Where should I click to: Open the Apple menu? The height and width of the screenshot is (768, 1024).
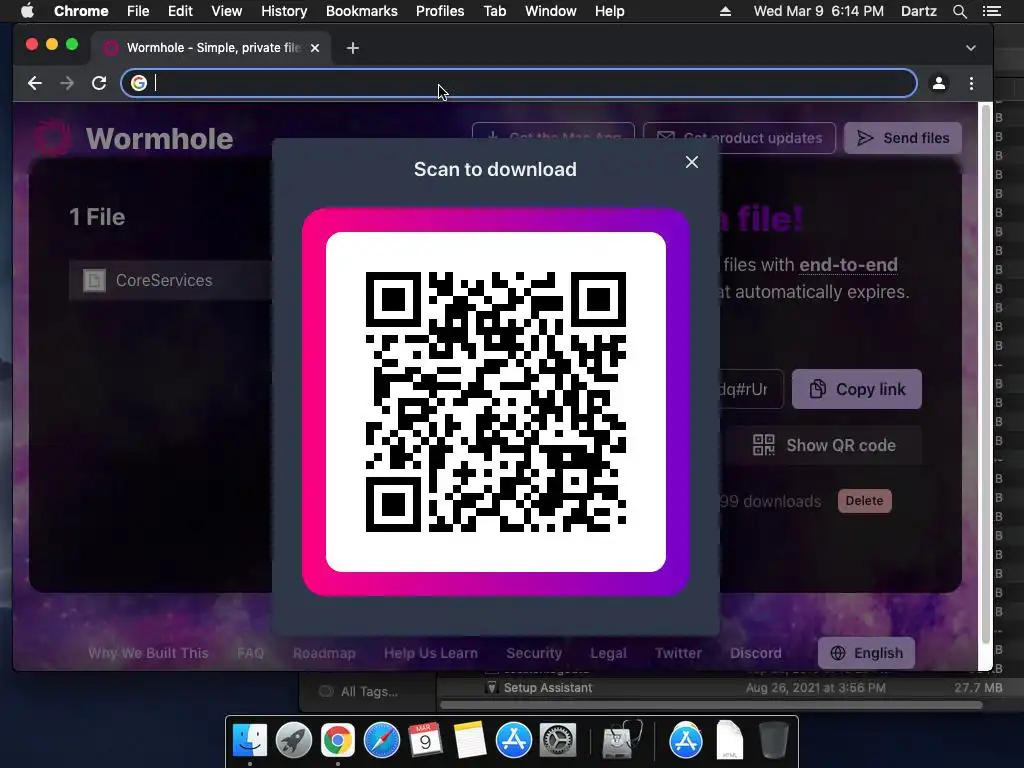(27, 11)
